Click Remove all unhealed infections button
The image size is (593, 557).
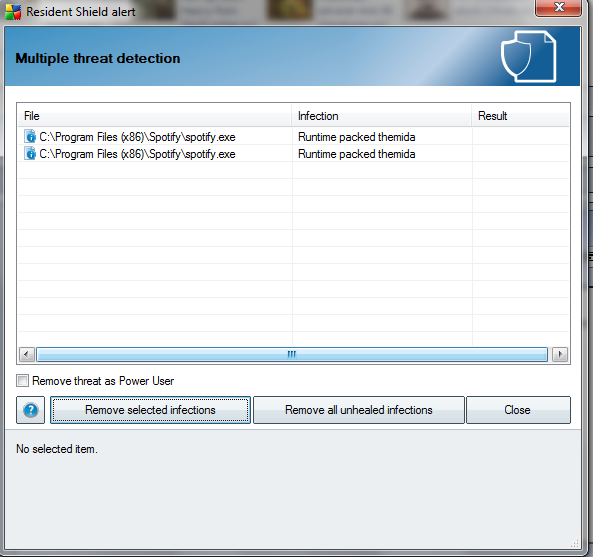click(x=359, y=410)
